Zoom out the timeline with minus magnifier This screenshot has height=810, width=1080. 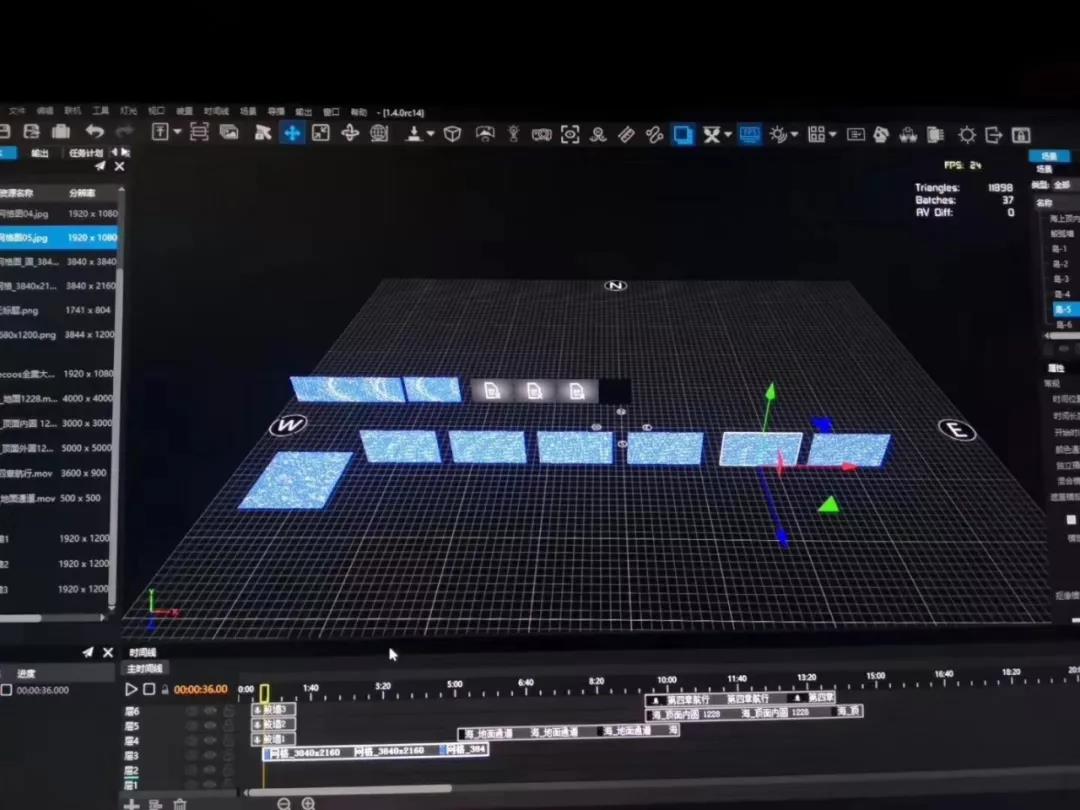(284, 804)
